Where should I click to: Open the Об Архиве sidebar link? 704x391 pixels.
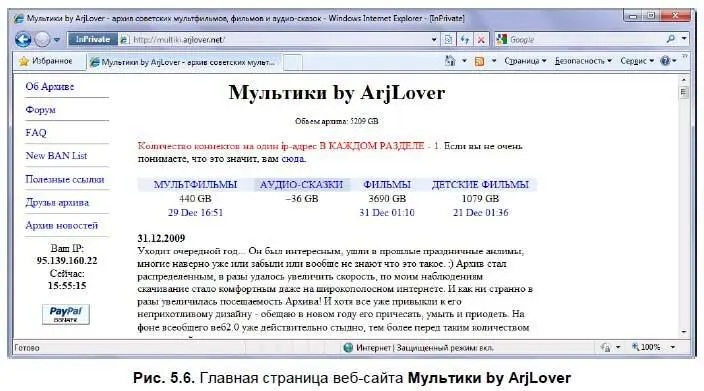pyautogui.click(x=49, y=87)
